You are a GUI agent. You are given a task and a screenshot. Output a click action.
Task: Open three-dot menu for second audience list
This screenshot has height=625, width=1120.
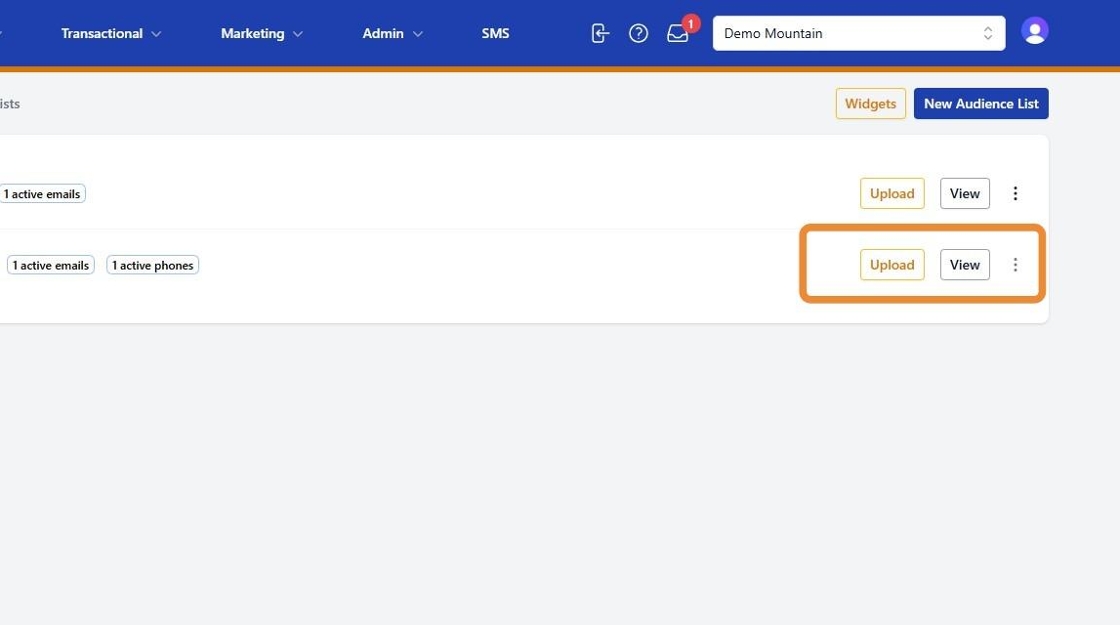(x=1015, y=265)
